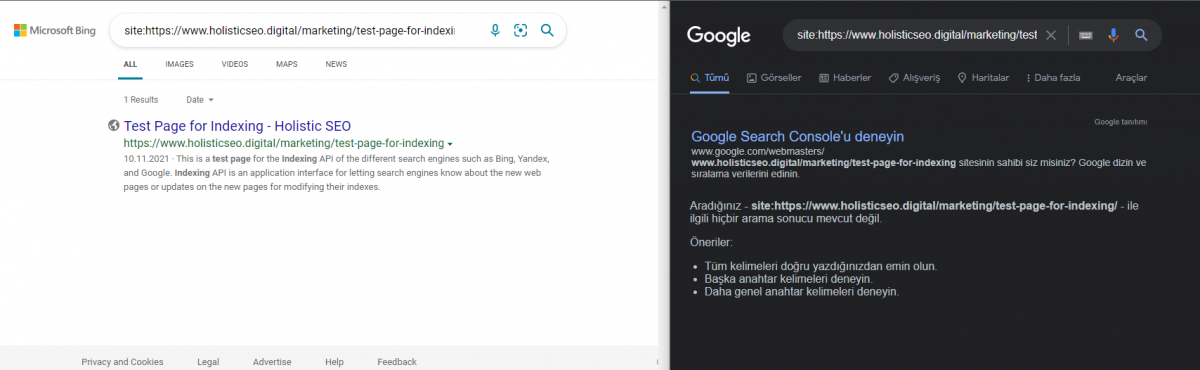The image size is (1200, 370).
Task: Open Google Araçlar tools
Action: tap(1131, 78)
